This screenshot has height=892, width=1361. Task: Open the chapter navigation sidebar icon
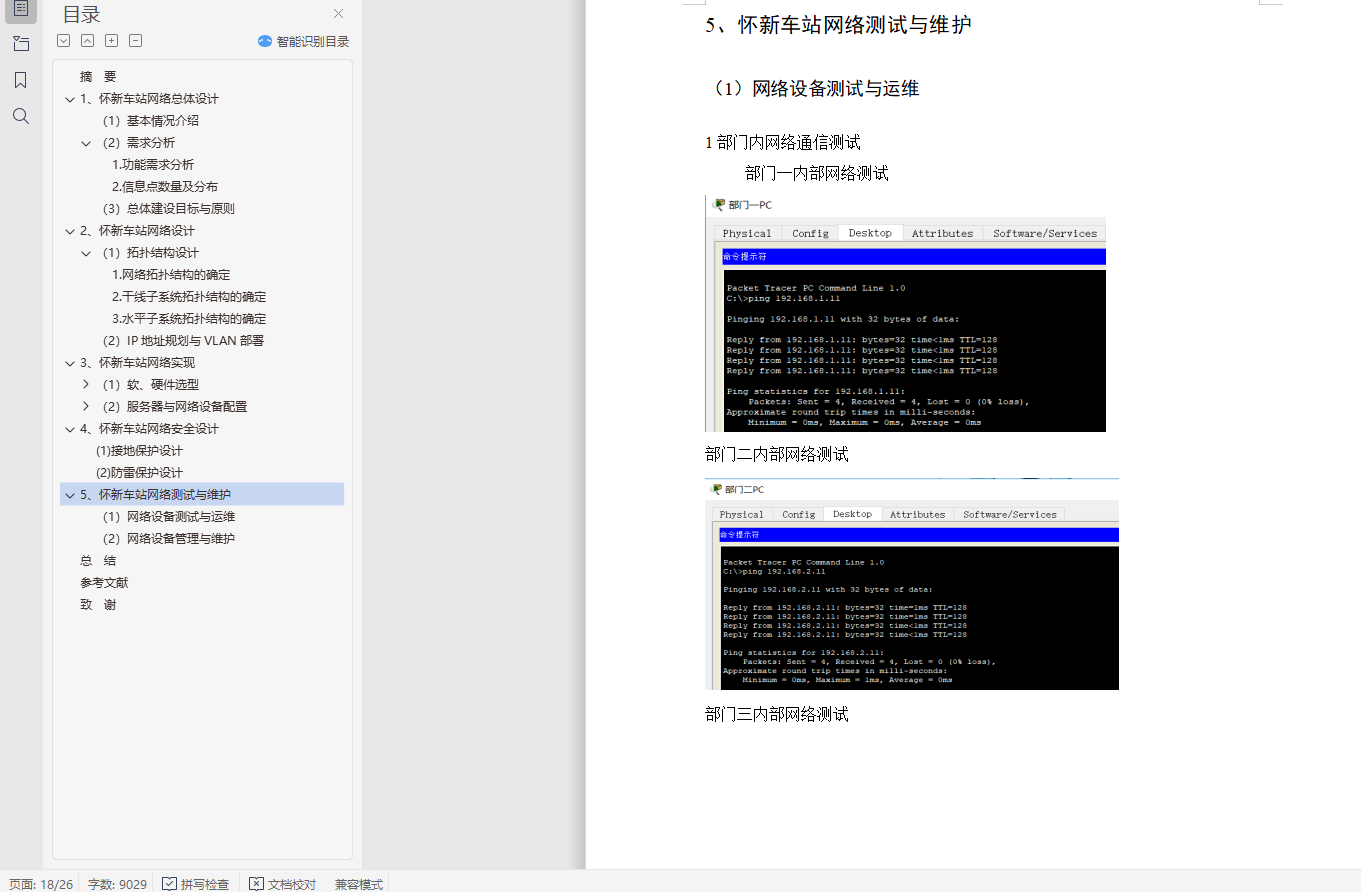tap(21, 44)
